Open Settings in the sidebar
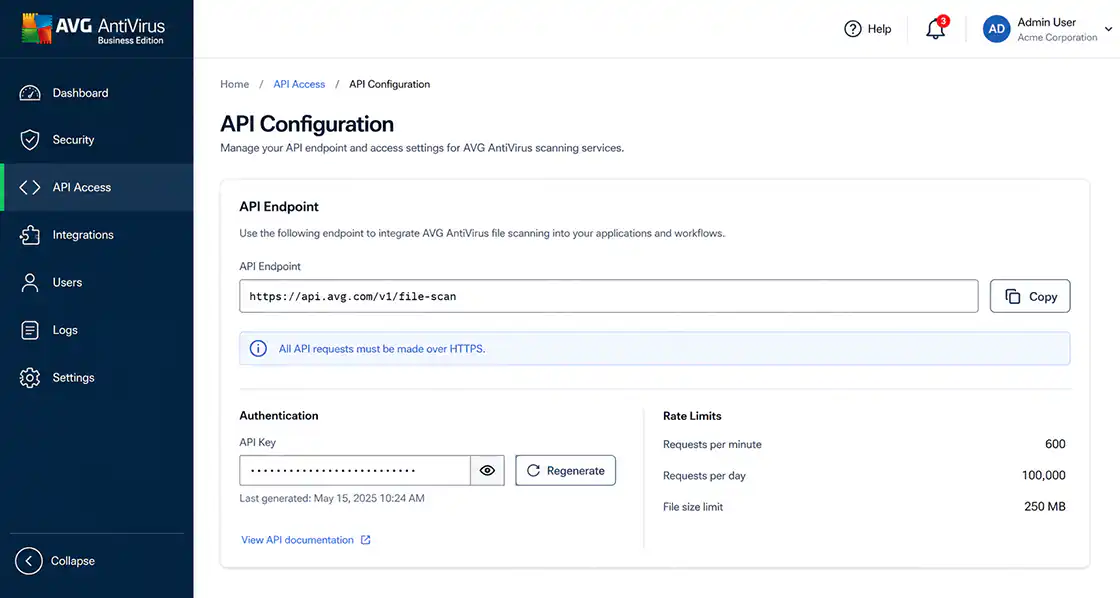The image size is (1120, 598). (x=96, y=377)
